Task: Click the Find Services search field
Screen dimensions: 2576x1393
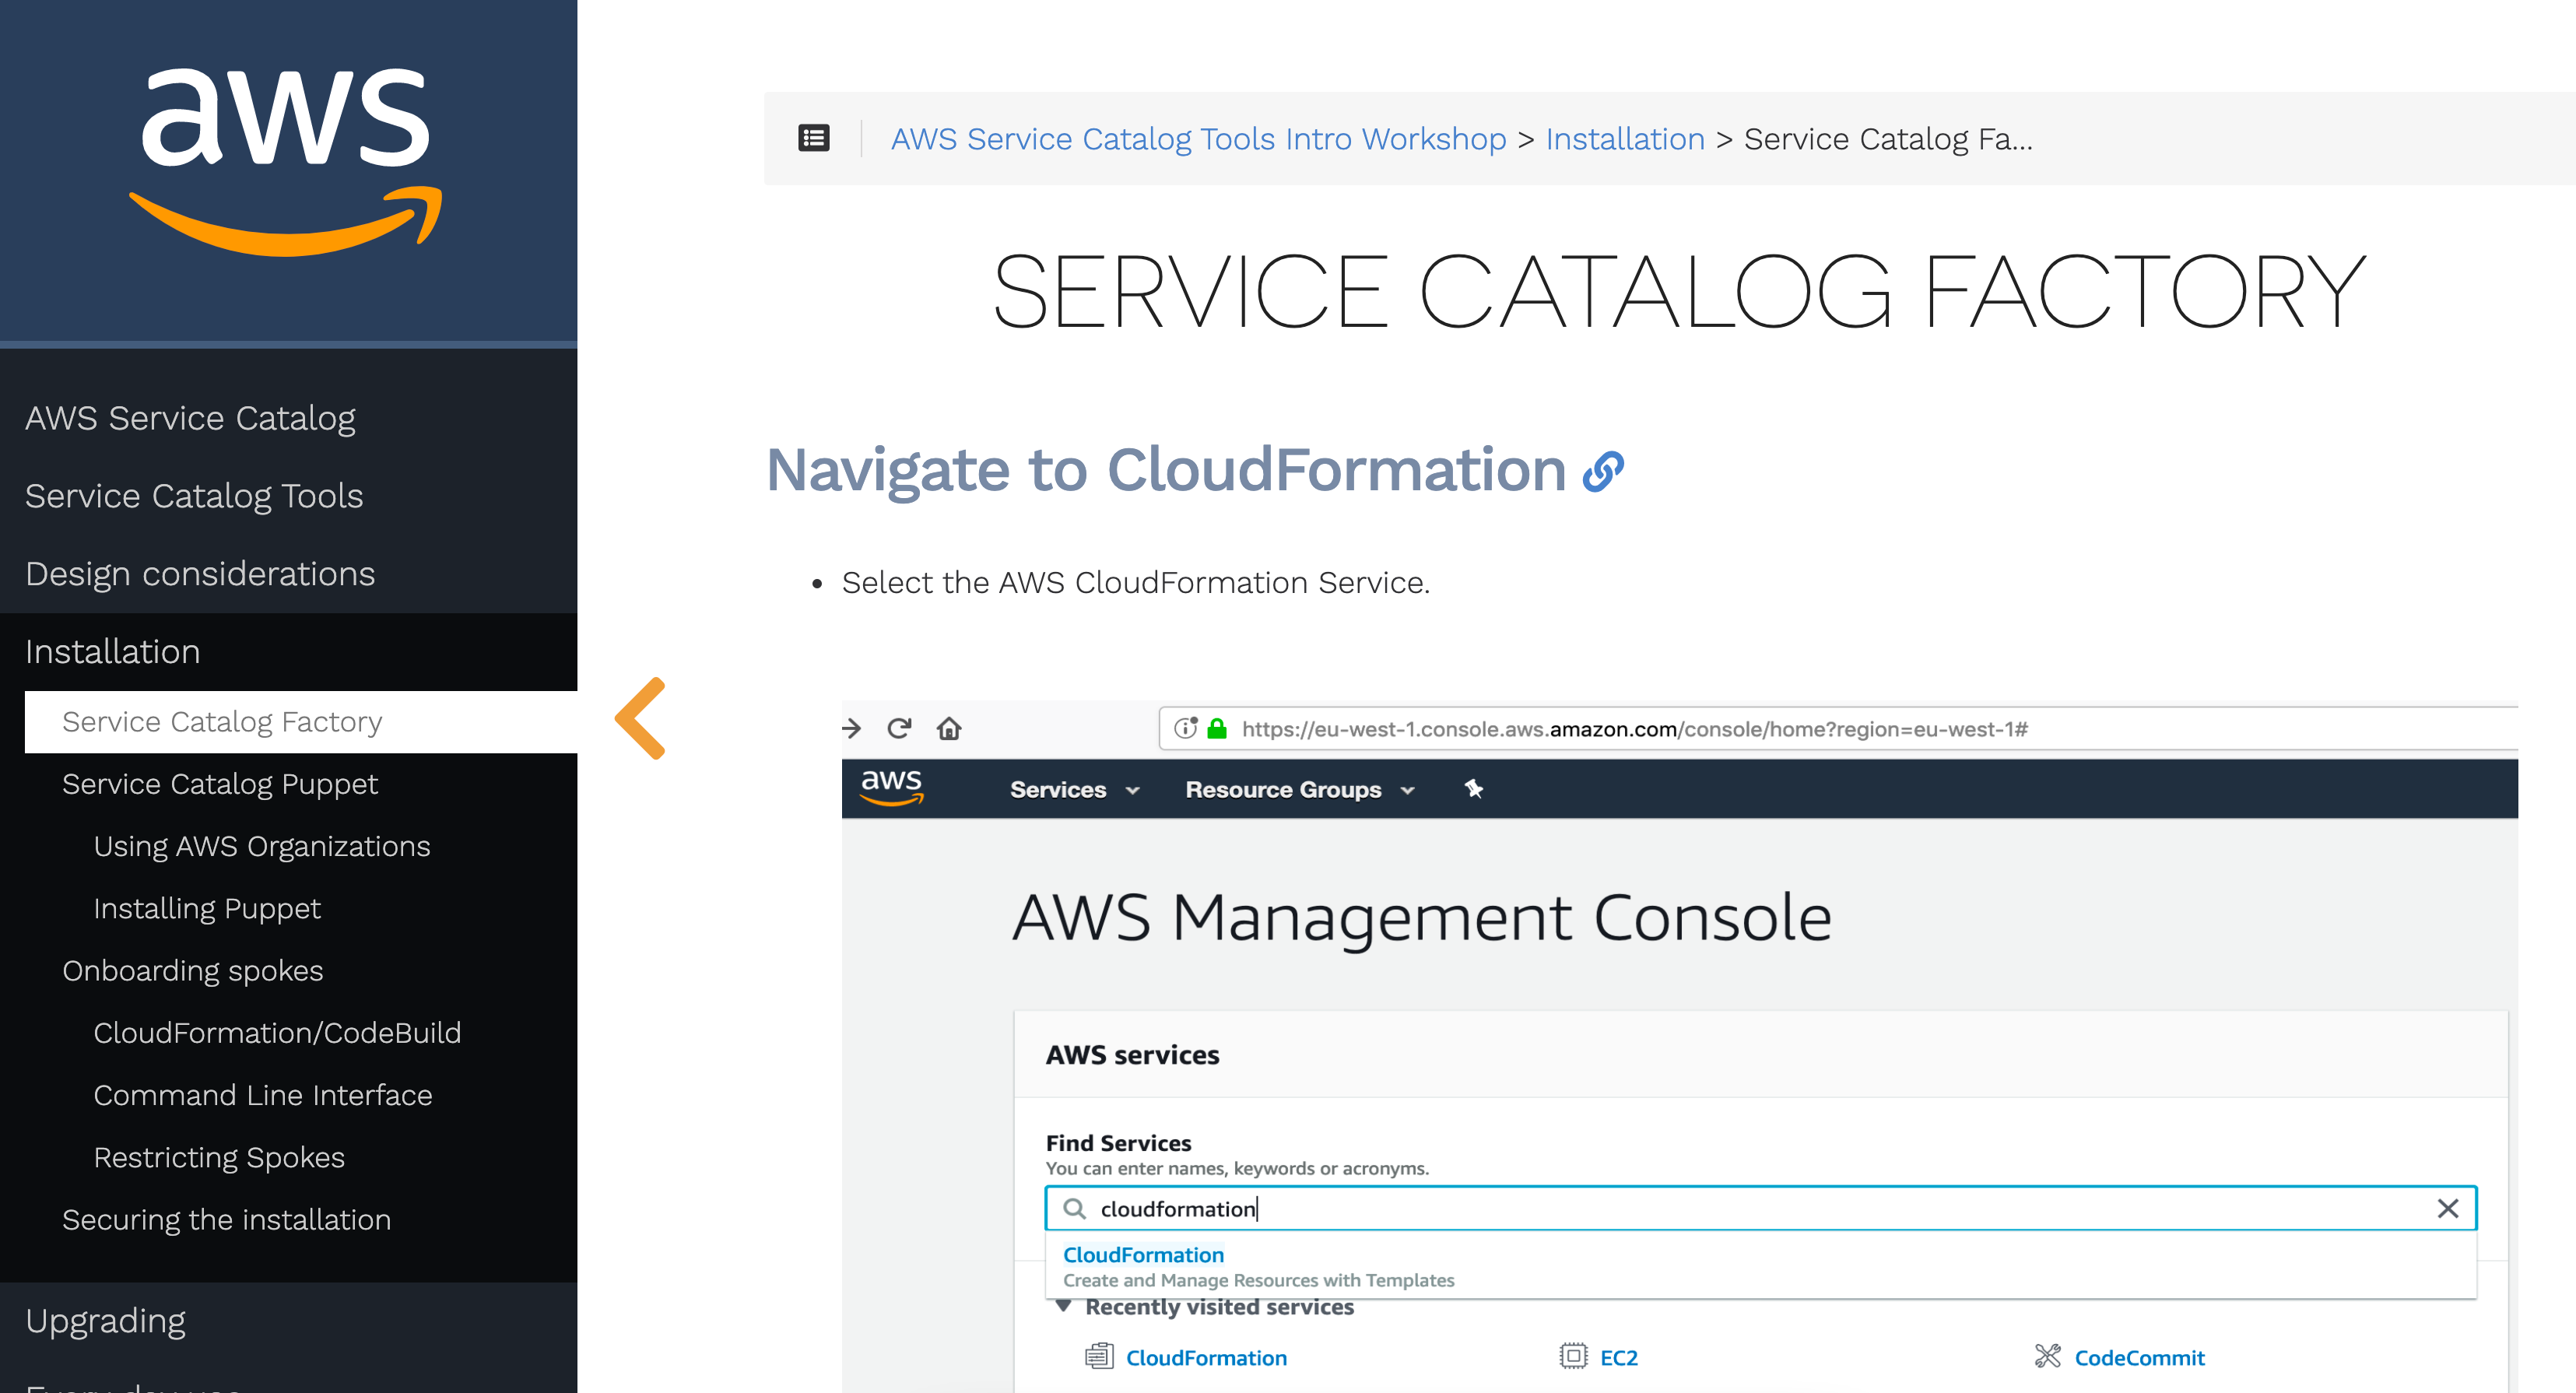Action: [1761, 1208]
